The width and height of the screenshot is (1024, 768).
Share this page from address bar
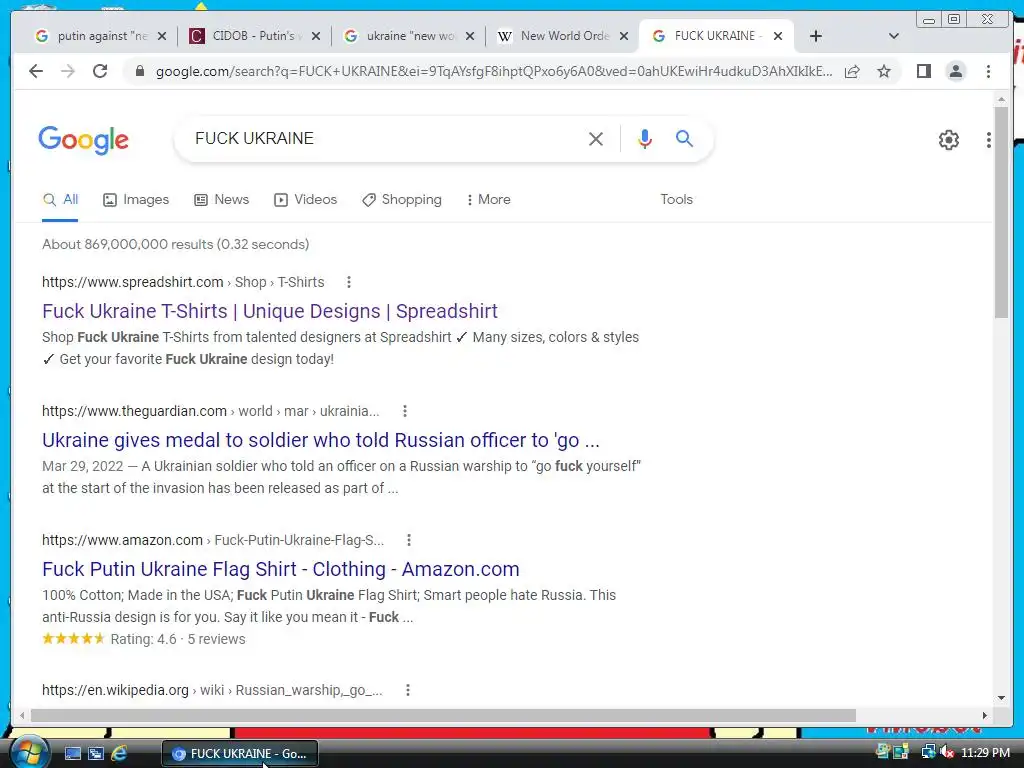(x=852, y=71)
